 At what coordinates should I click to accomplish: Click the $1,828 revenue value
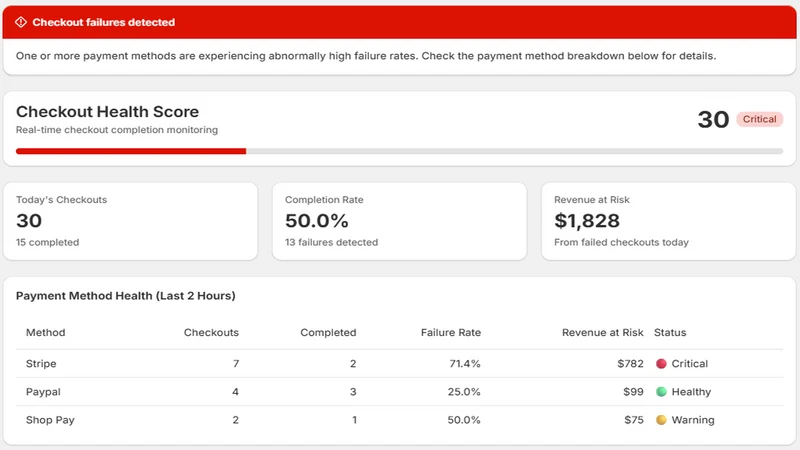(x=587, y=221)
